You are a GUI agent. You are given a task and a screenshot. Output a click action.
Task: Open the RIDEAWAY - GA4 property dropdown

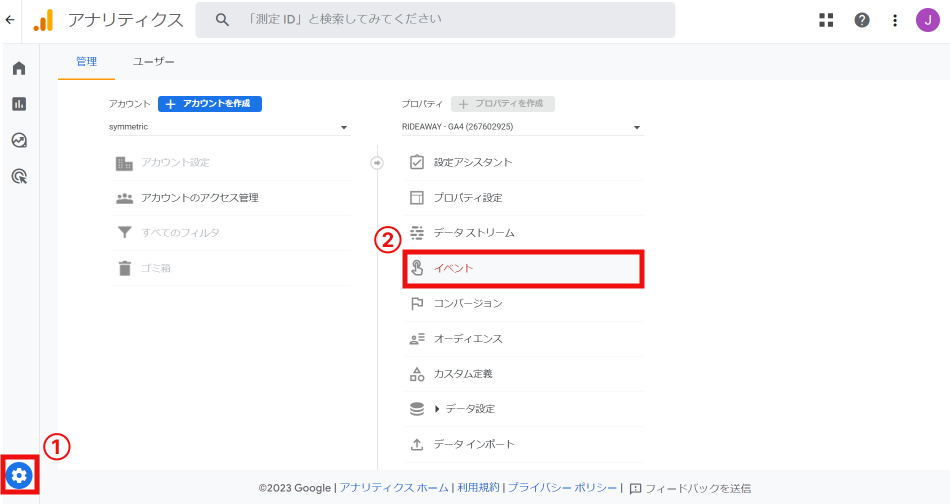[x=522, y=127]
